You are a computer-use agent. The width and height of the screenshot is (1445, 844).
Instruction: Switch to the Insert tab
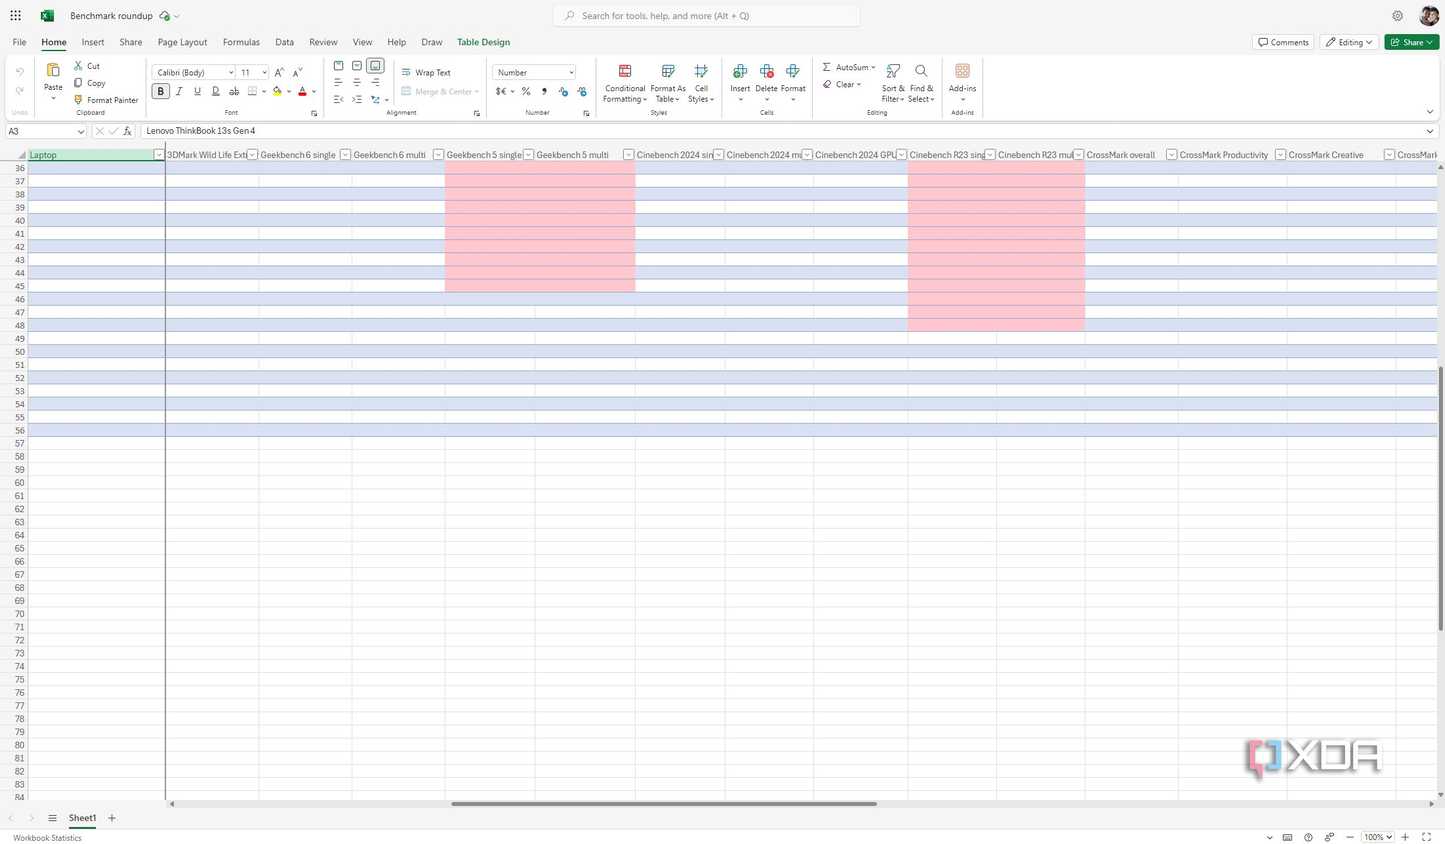point(93,42)
